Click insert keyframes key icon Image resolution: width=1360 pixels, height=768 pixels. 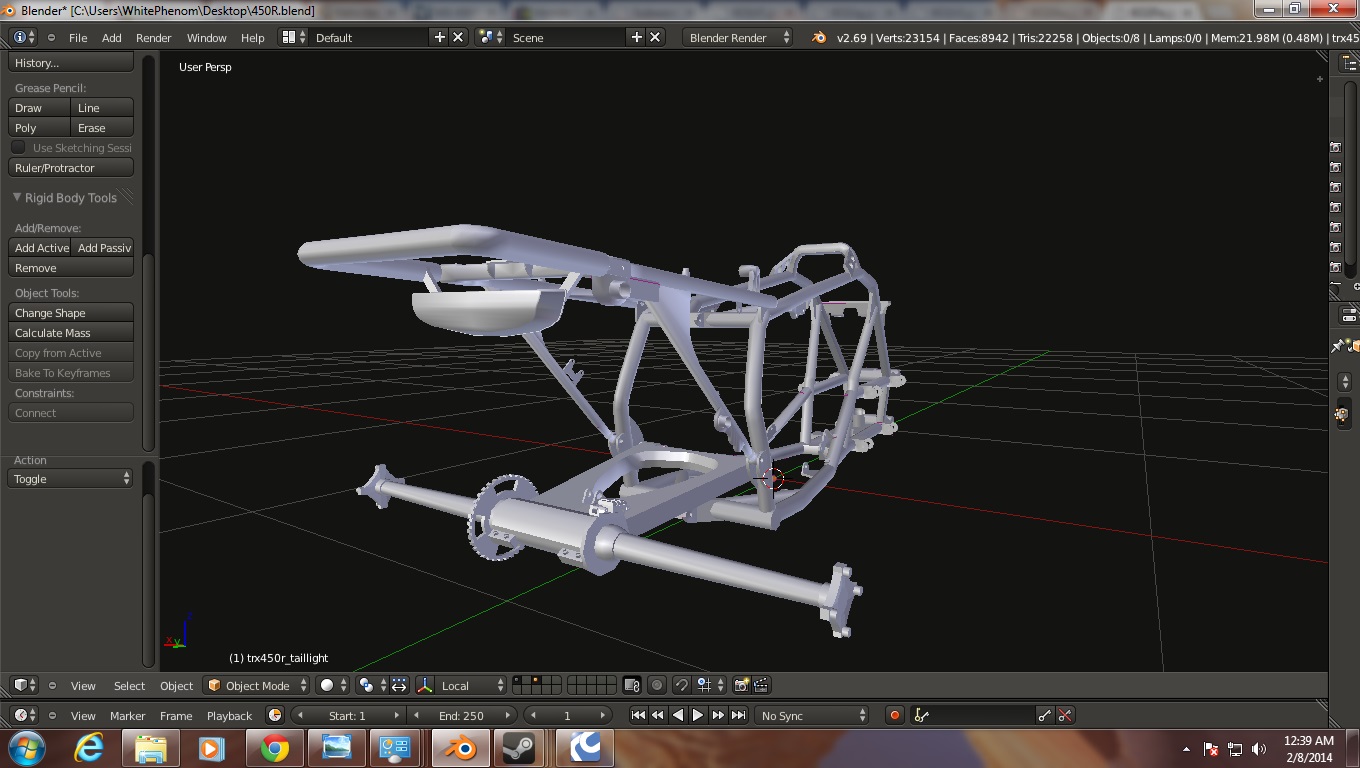click(x=1045, y=715)
